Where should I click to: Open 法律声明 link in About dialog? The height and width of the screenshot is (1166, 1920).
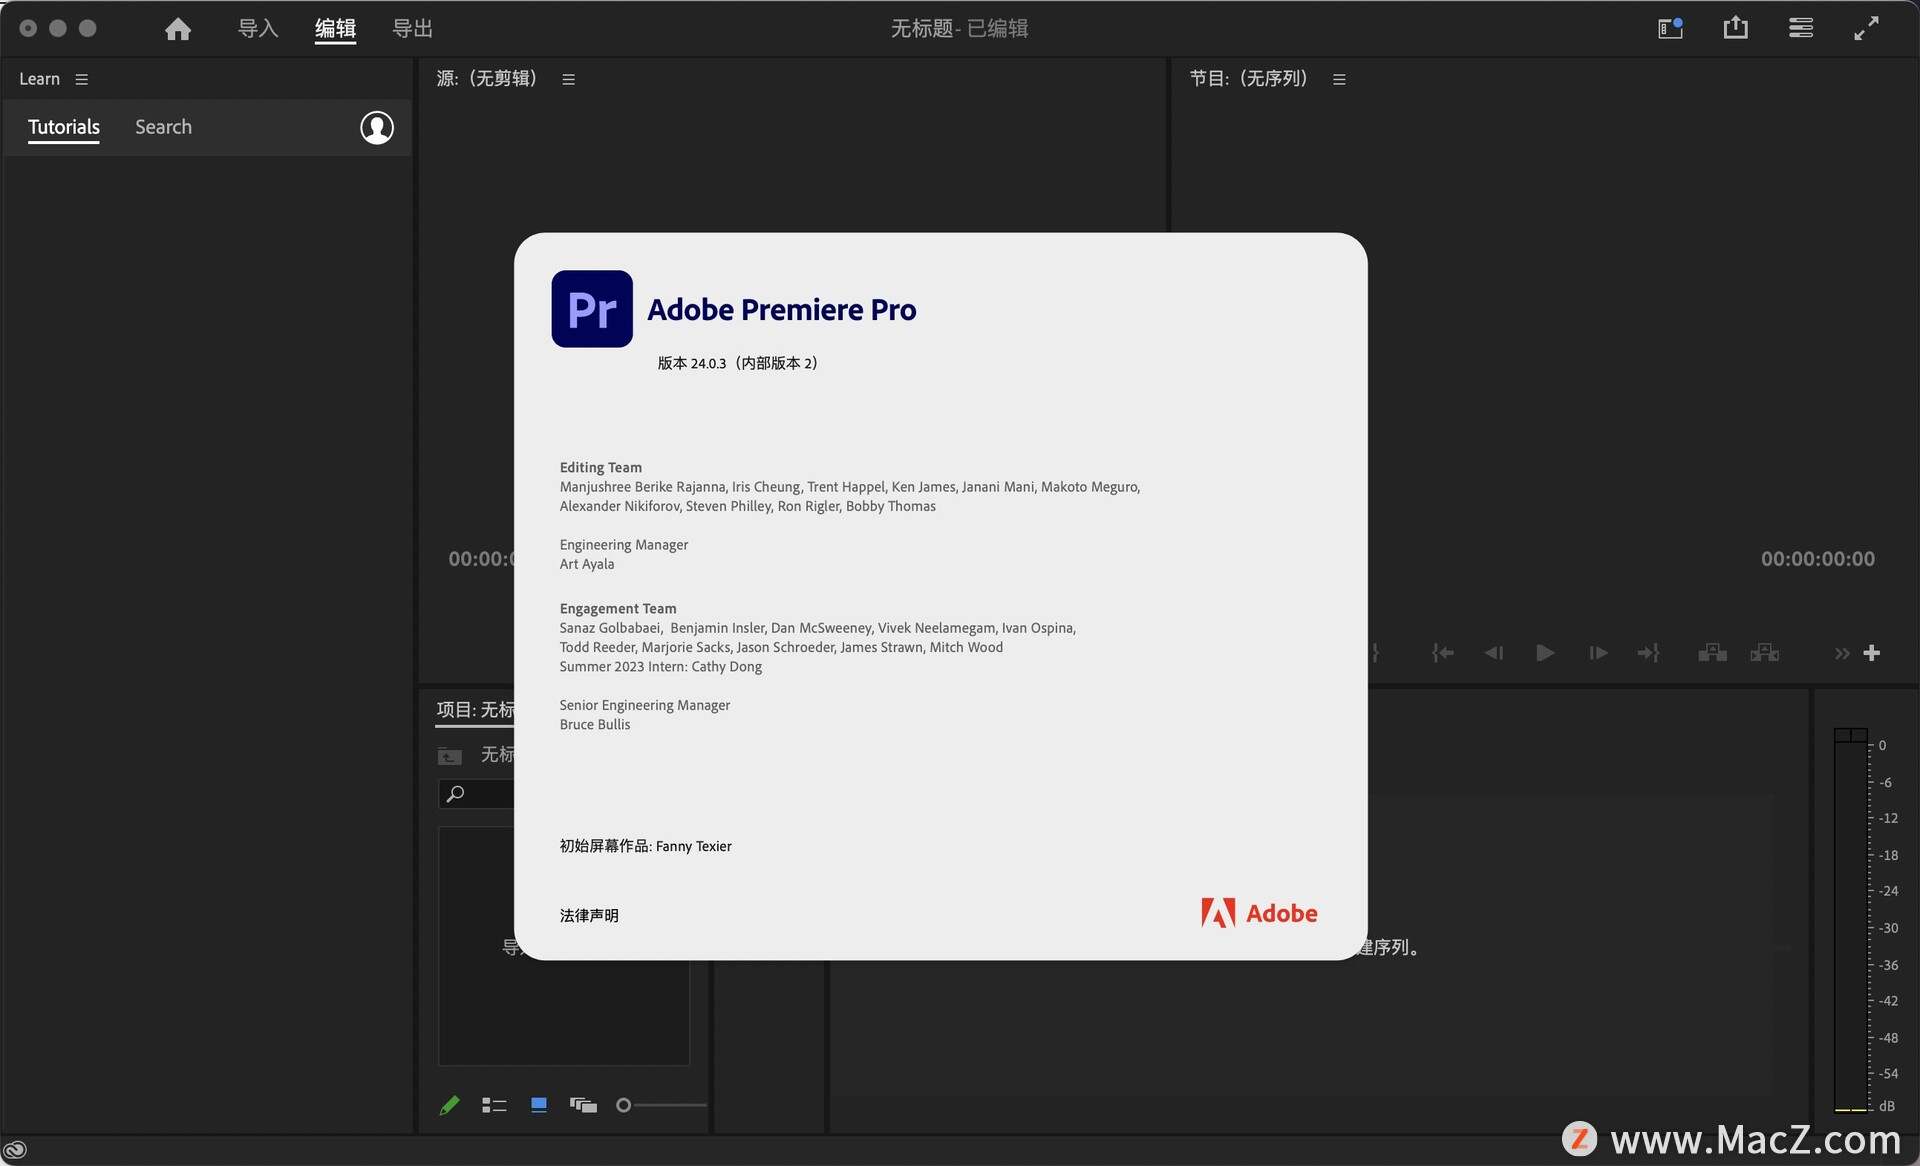point(589,915)
